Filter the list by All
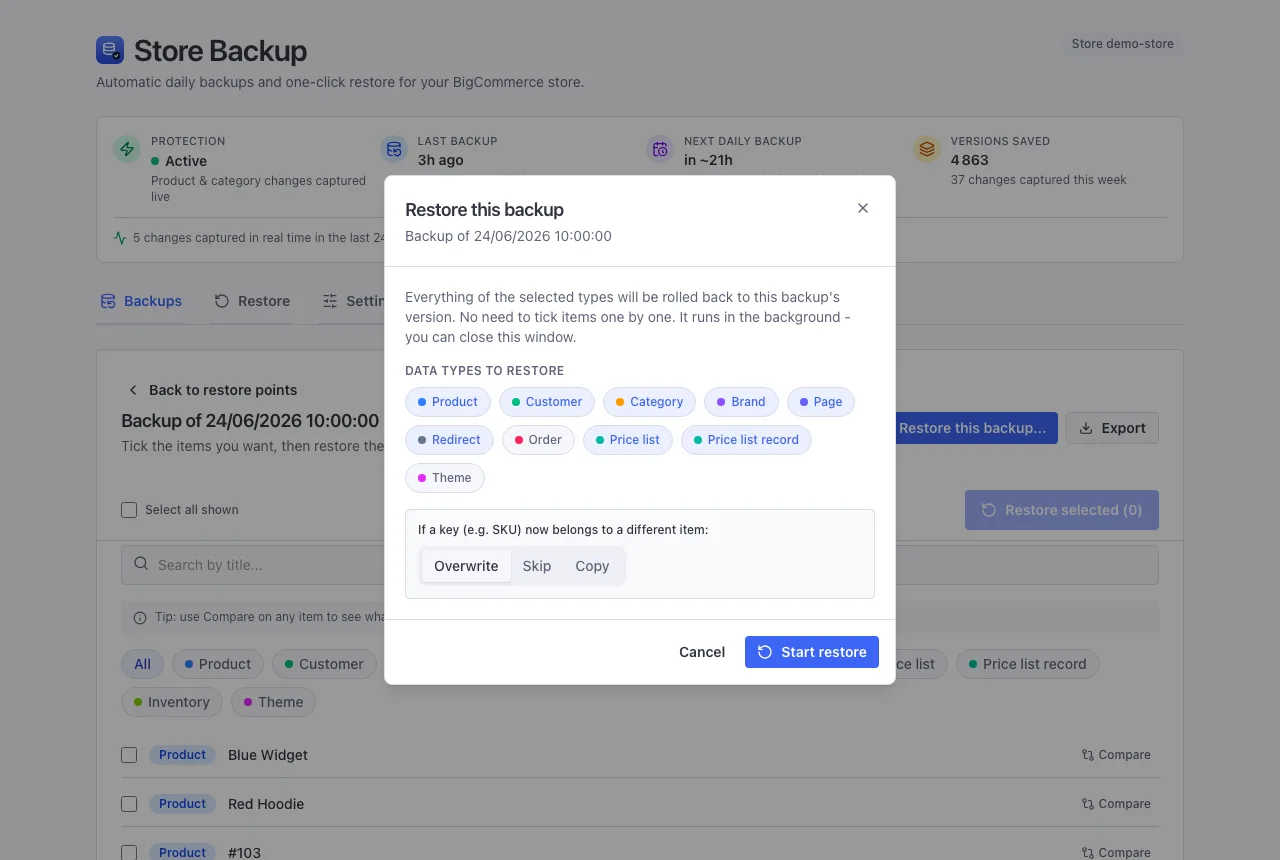 click(x=143, y=664)
